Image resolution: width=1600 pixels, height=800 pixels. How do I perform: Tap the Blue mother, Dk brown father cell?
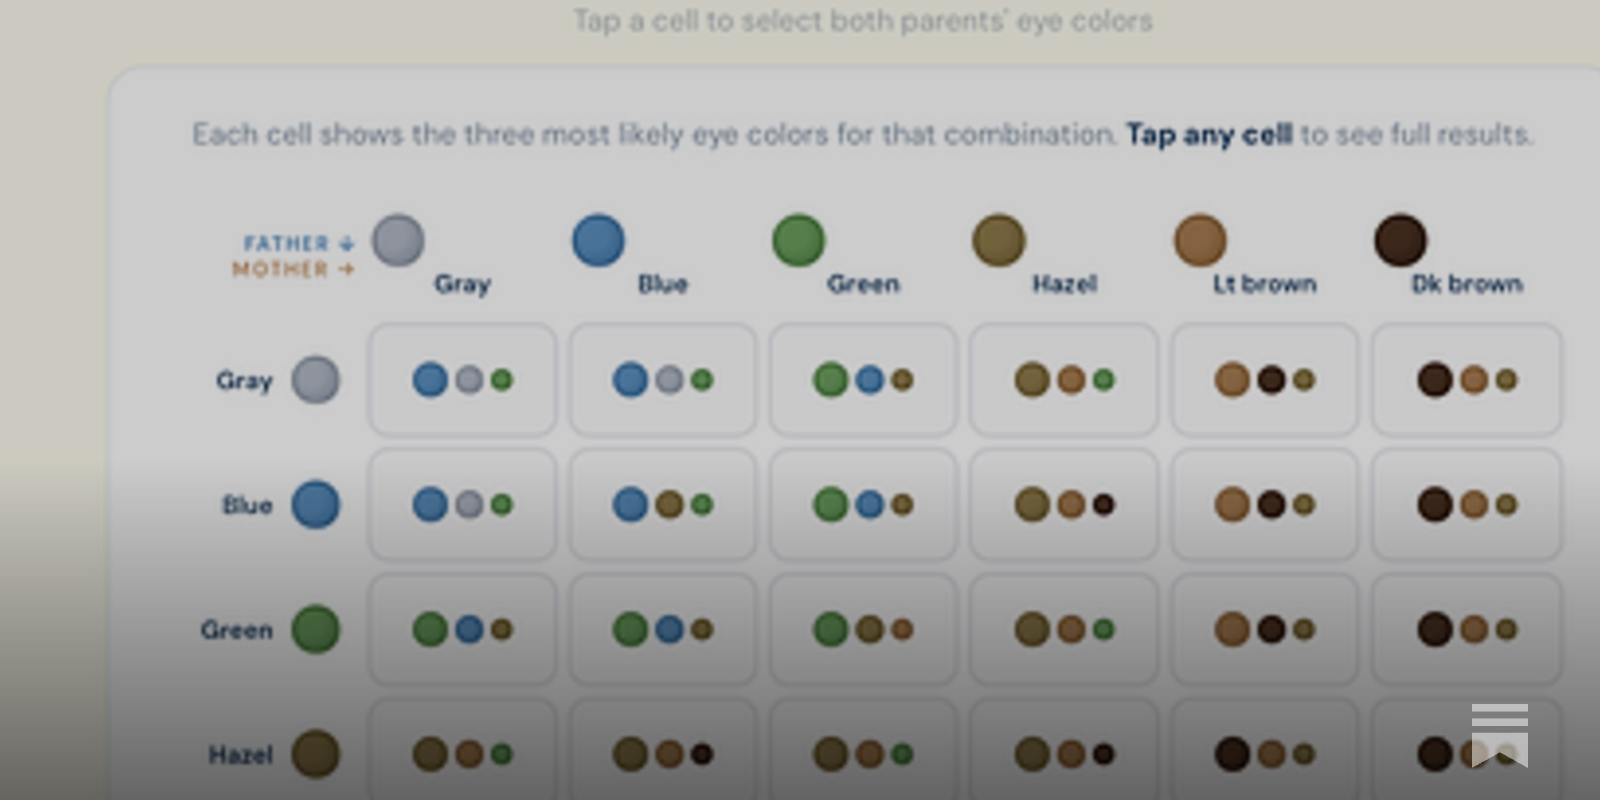tap(1466, 505)
